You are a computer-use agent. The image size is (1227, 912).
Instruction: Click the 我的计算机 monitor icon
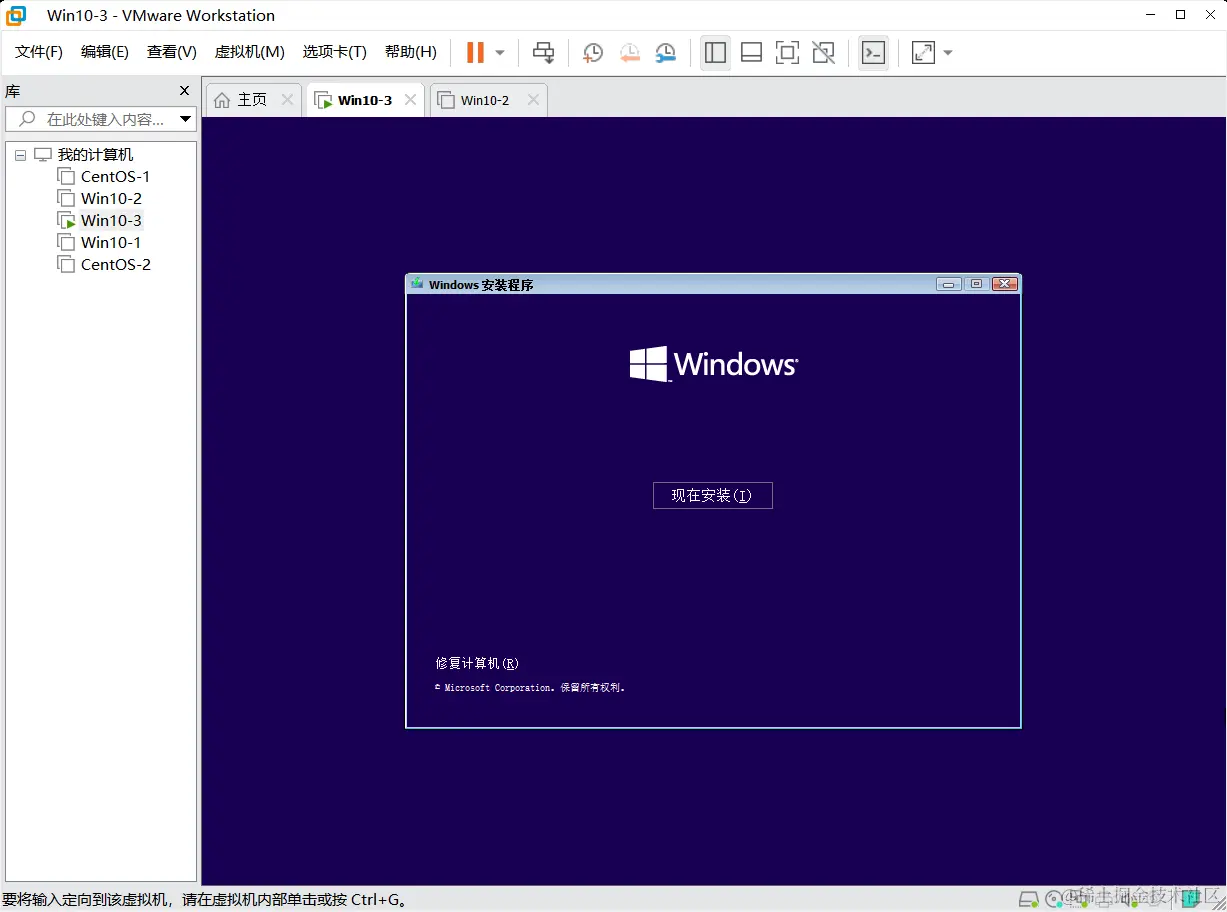click(42, 155)
